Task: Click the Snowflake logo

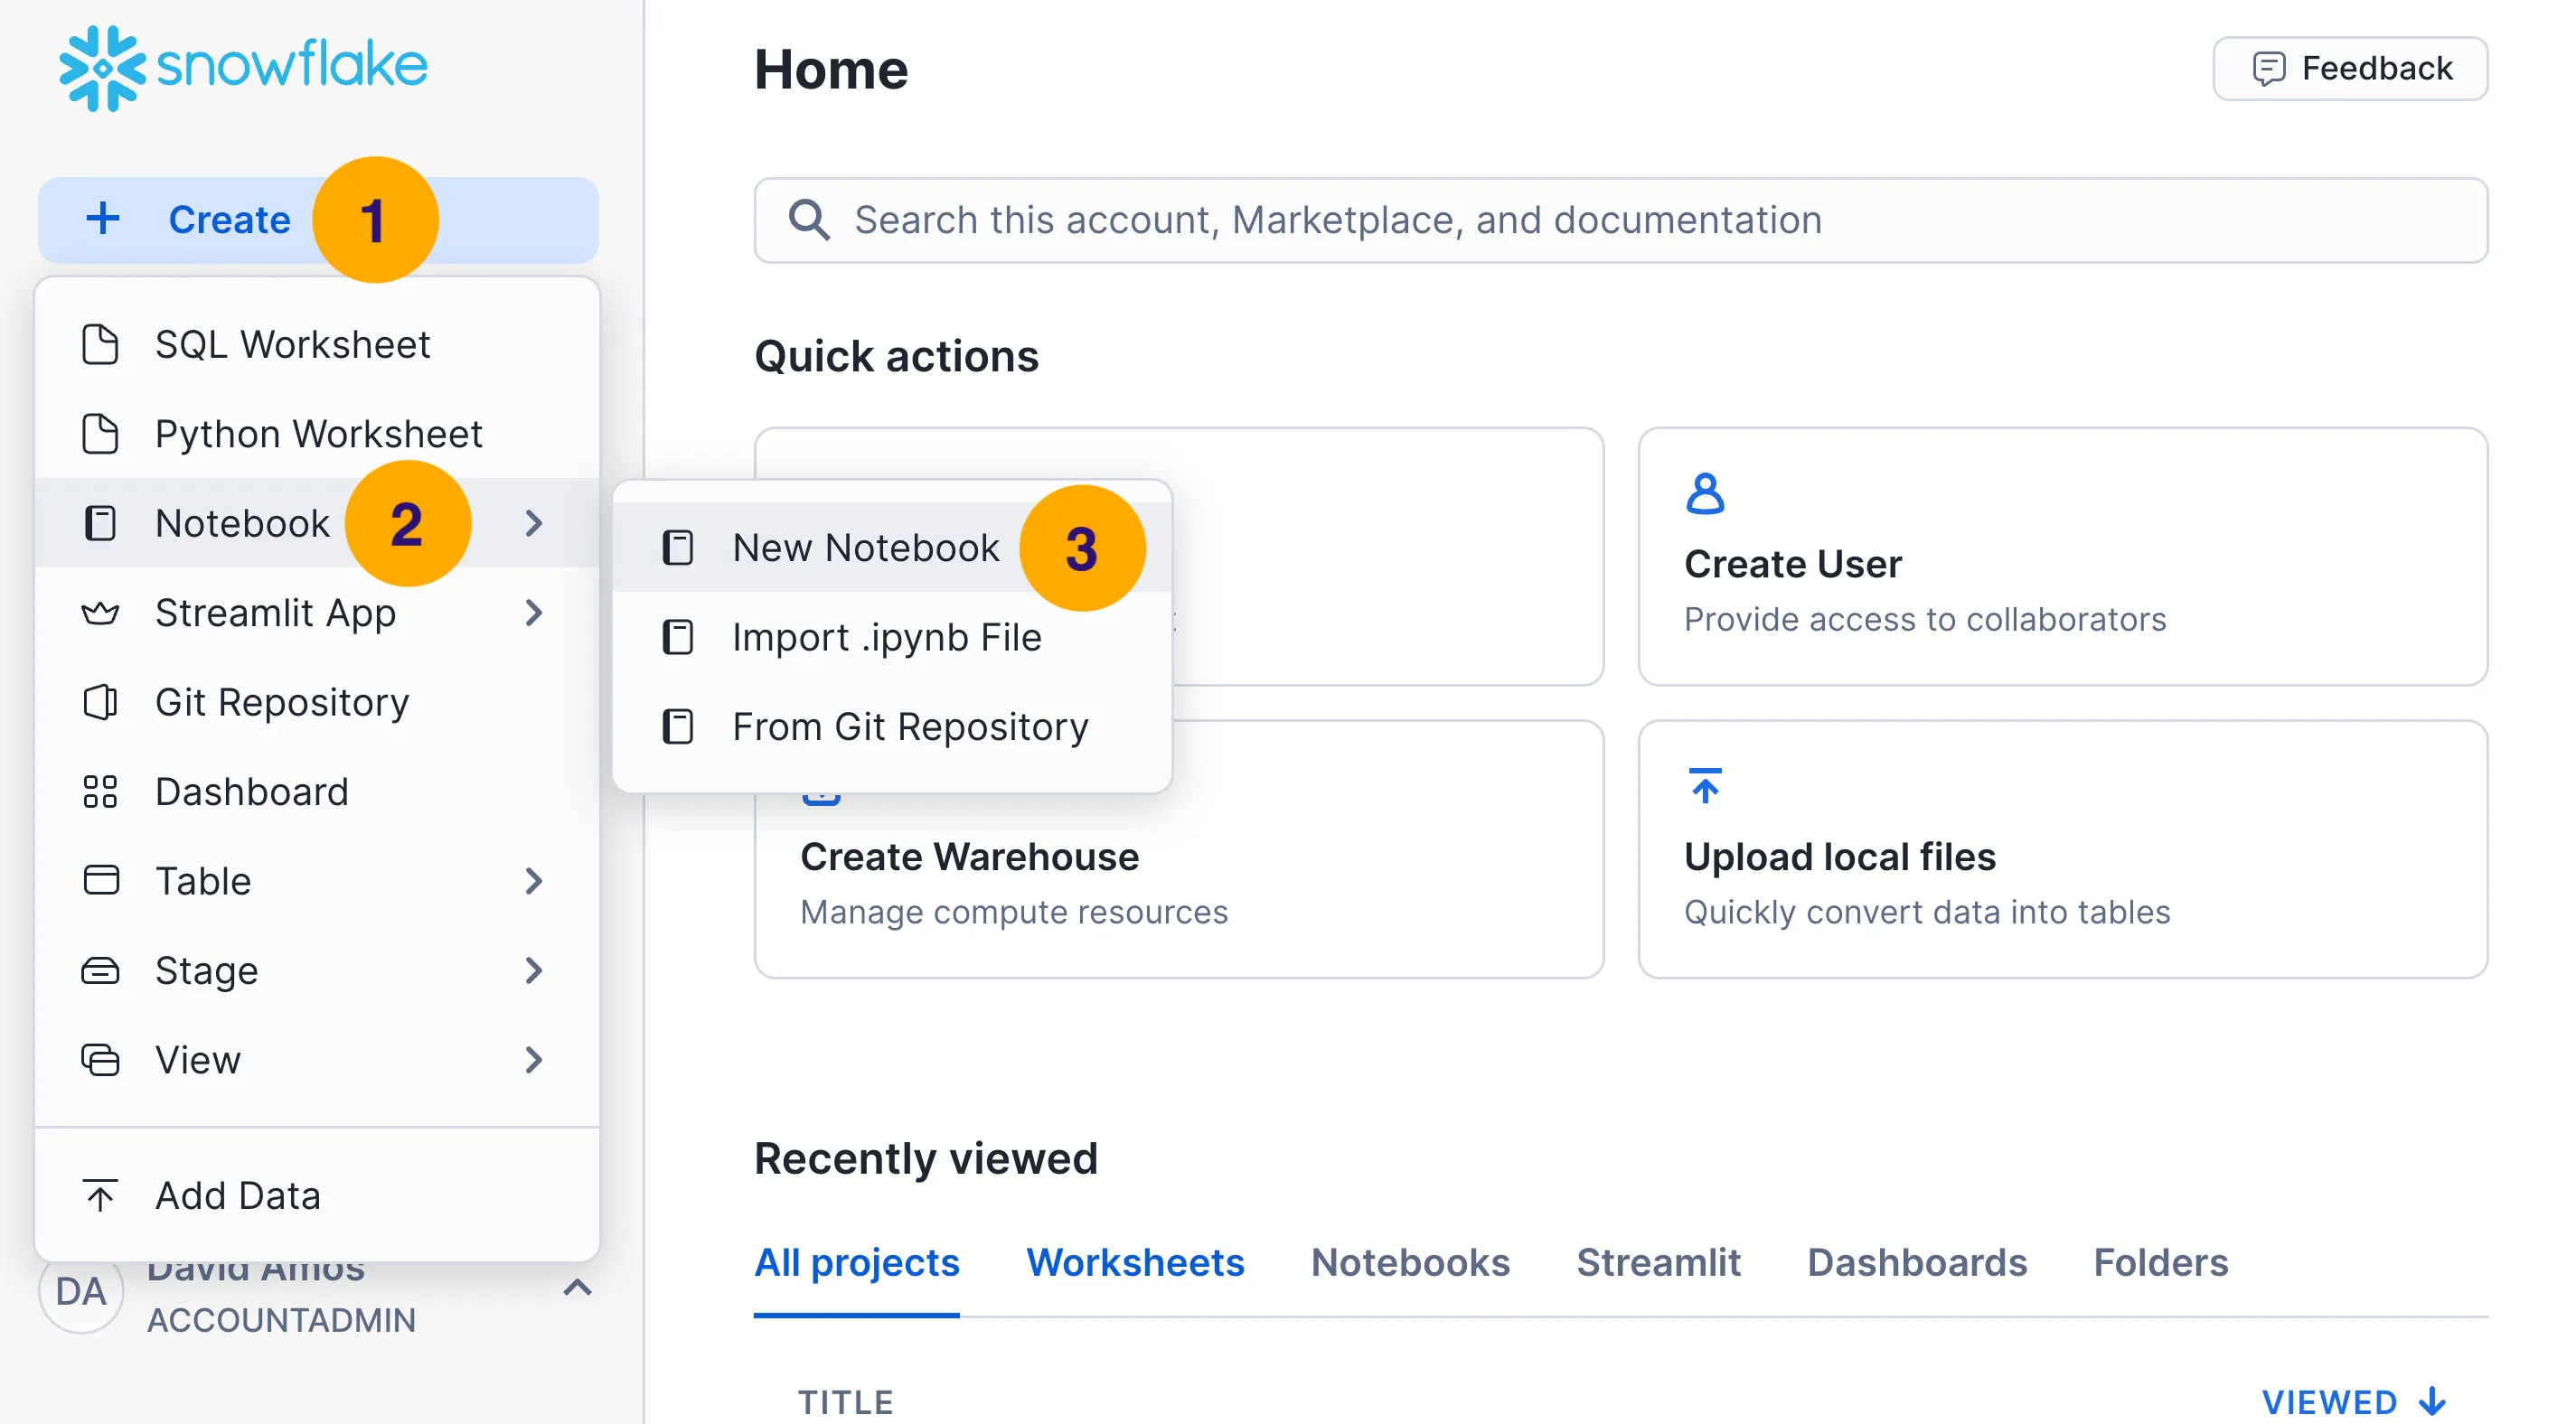Action: 243,67
